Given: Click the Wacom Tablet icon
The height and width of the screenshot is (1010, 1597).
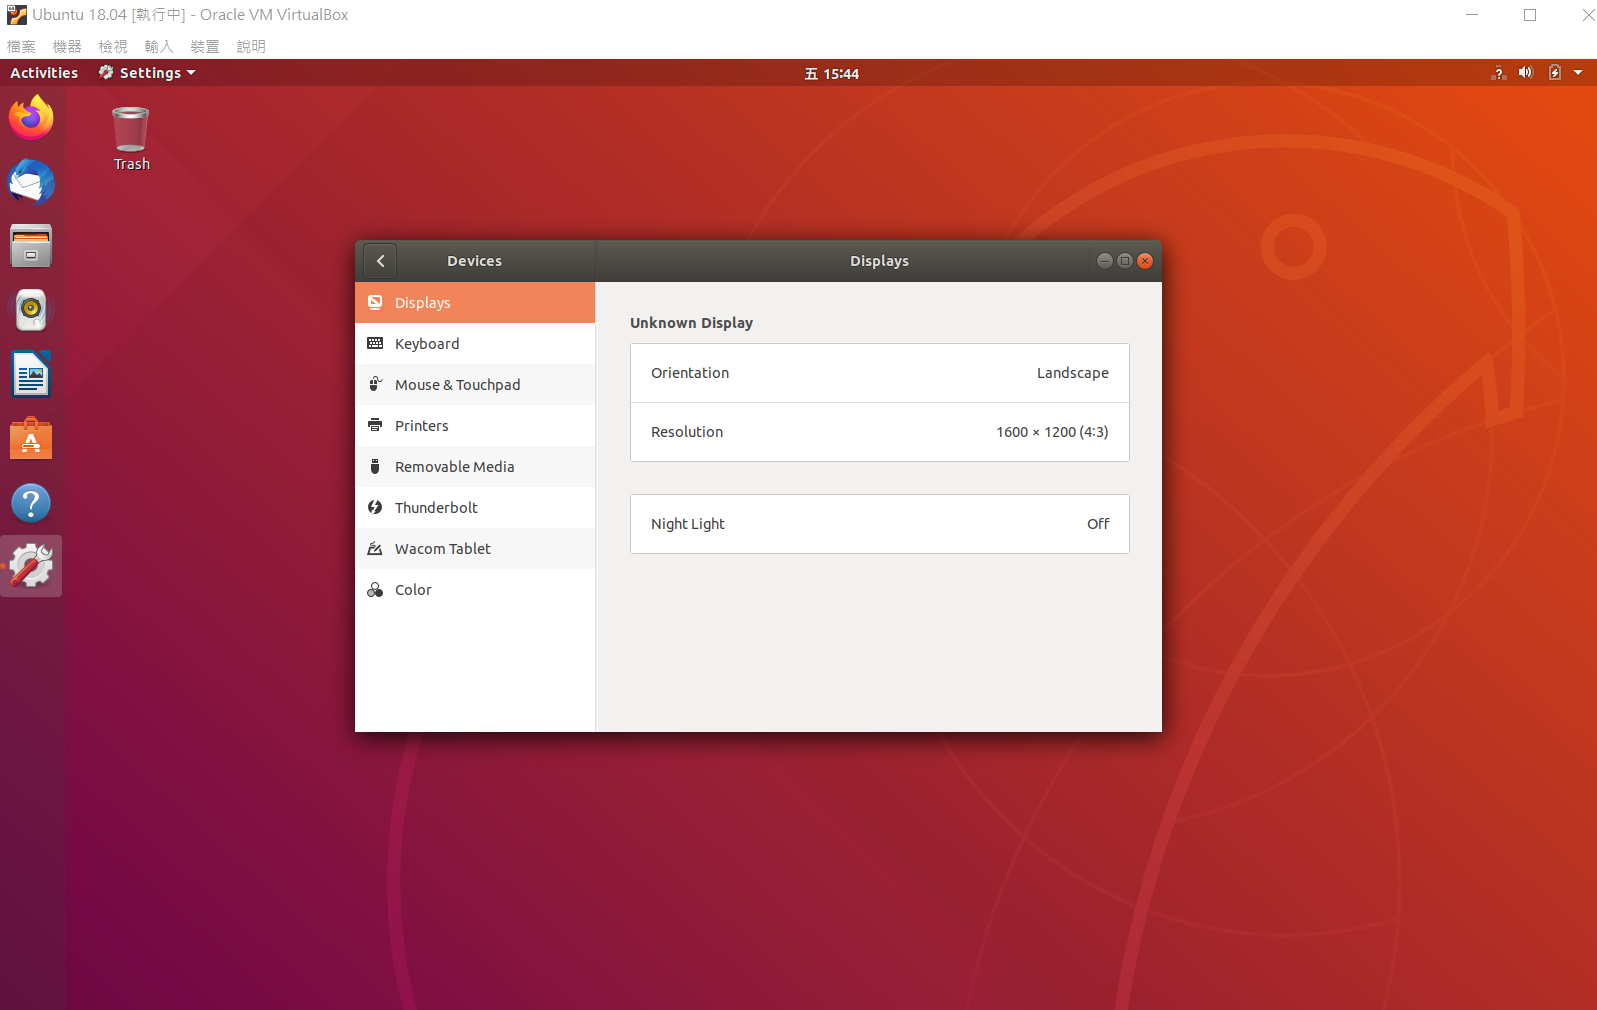Looking at the screenshot, I should click(375, 548).
